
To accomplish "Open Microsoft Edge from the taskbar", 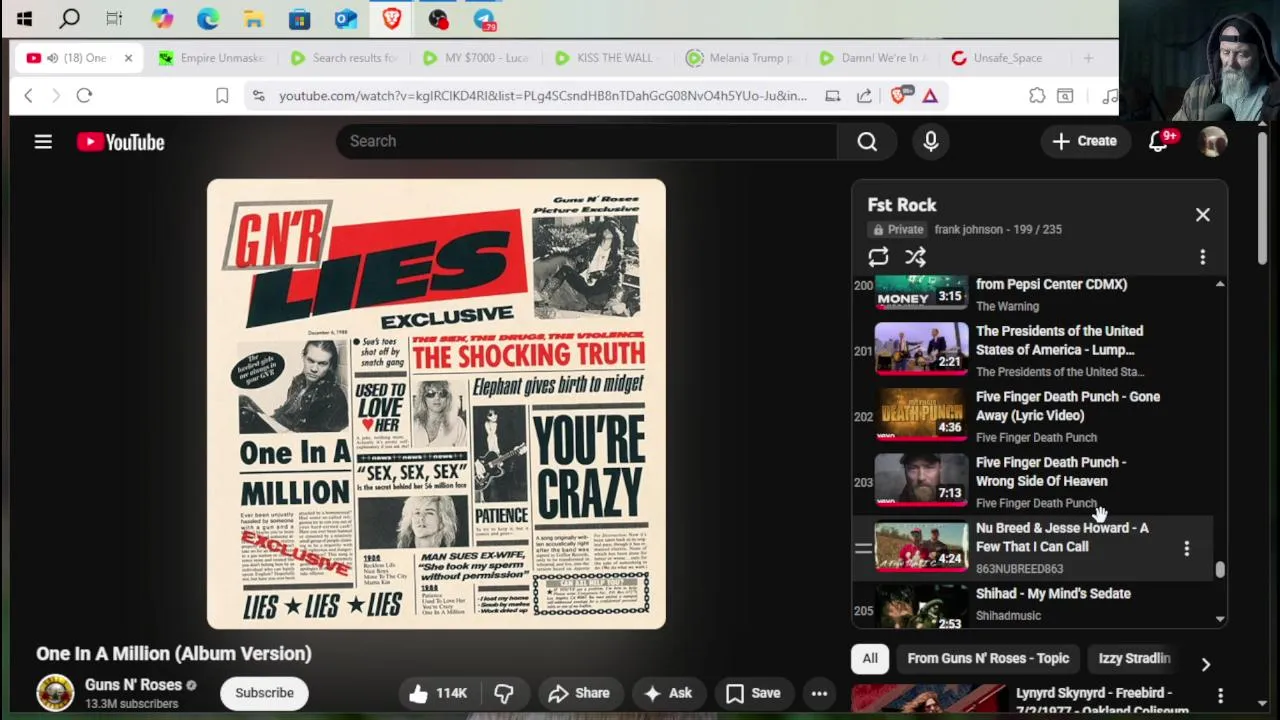I will pos(207,18).
